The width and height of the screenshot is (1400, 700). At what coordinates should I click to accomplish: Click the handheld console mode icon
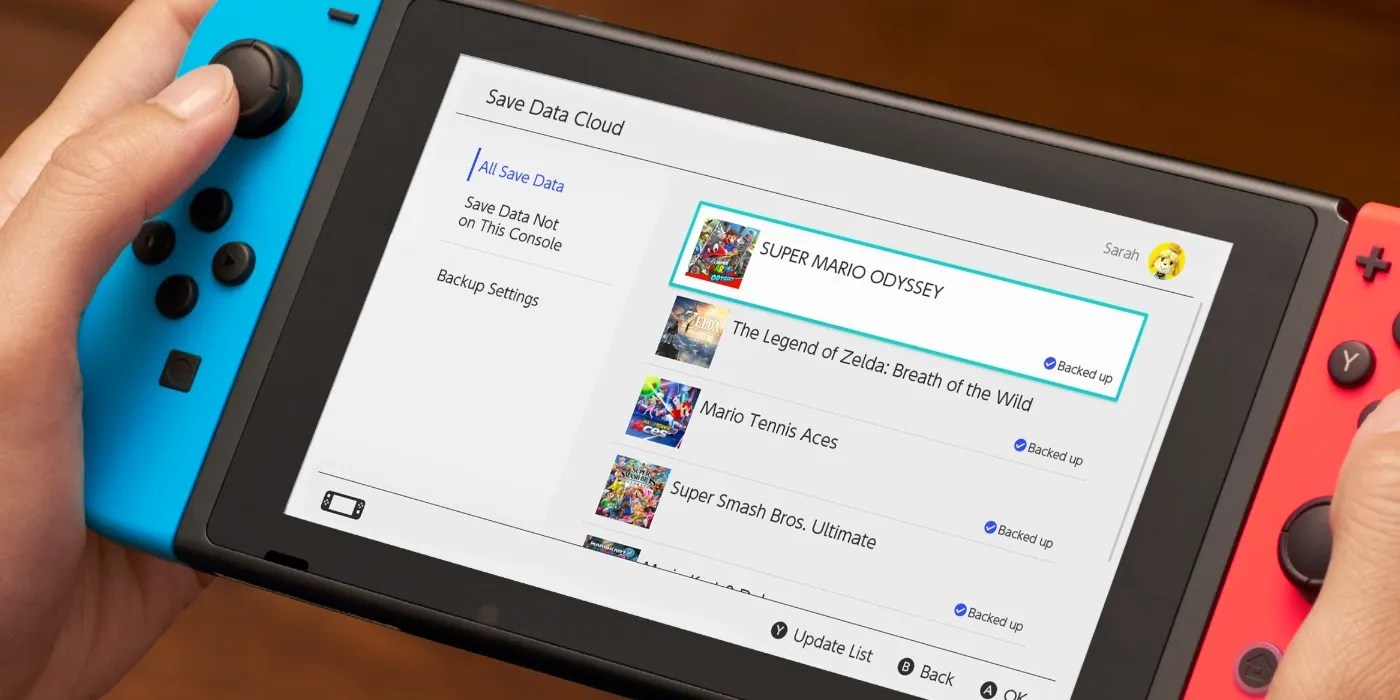tap(342, 503)
